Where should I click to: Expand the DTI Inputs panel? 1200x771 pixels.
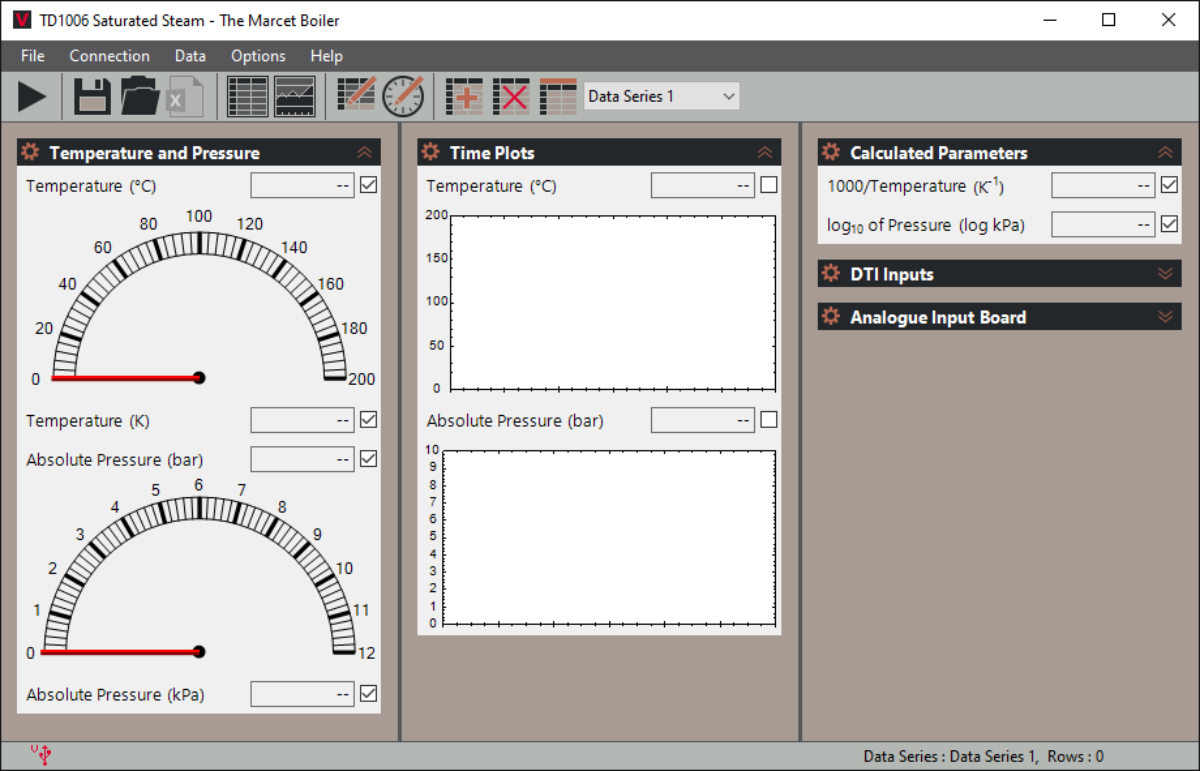click(x=1164, y=274)
